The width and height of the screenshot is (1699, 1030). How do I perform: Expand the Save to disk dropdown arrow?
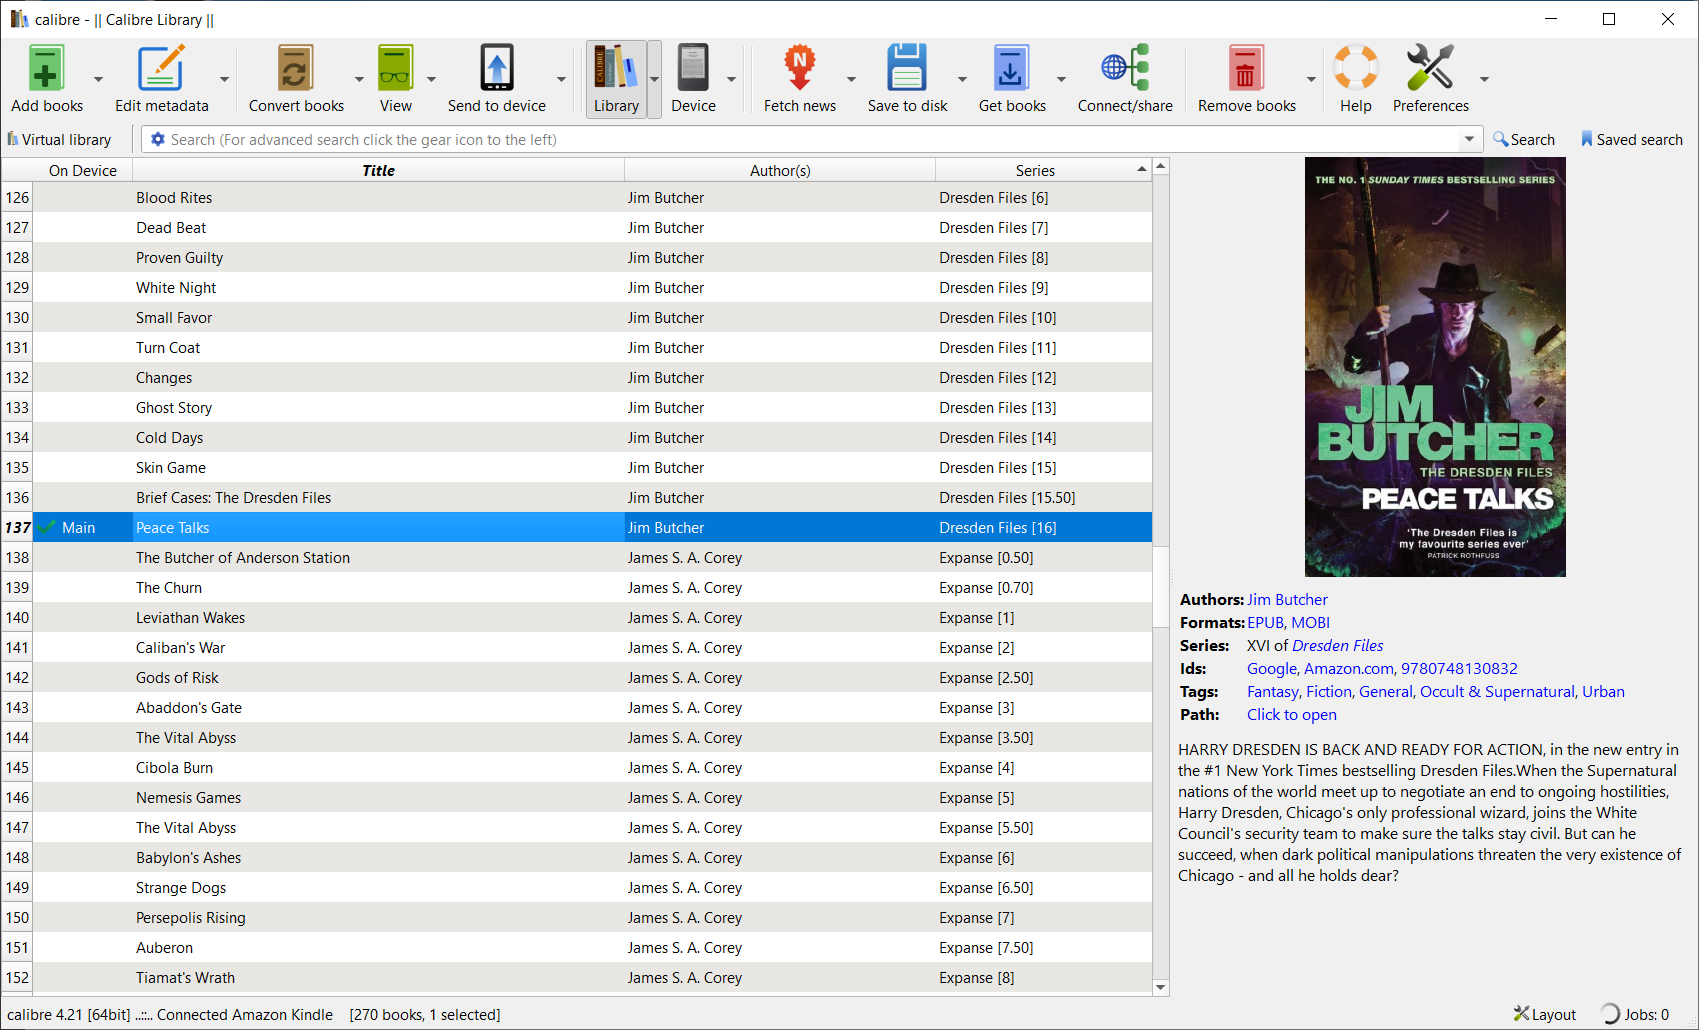pos(962,79)
